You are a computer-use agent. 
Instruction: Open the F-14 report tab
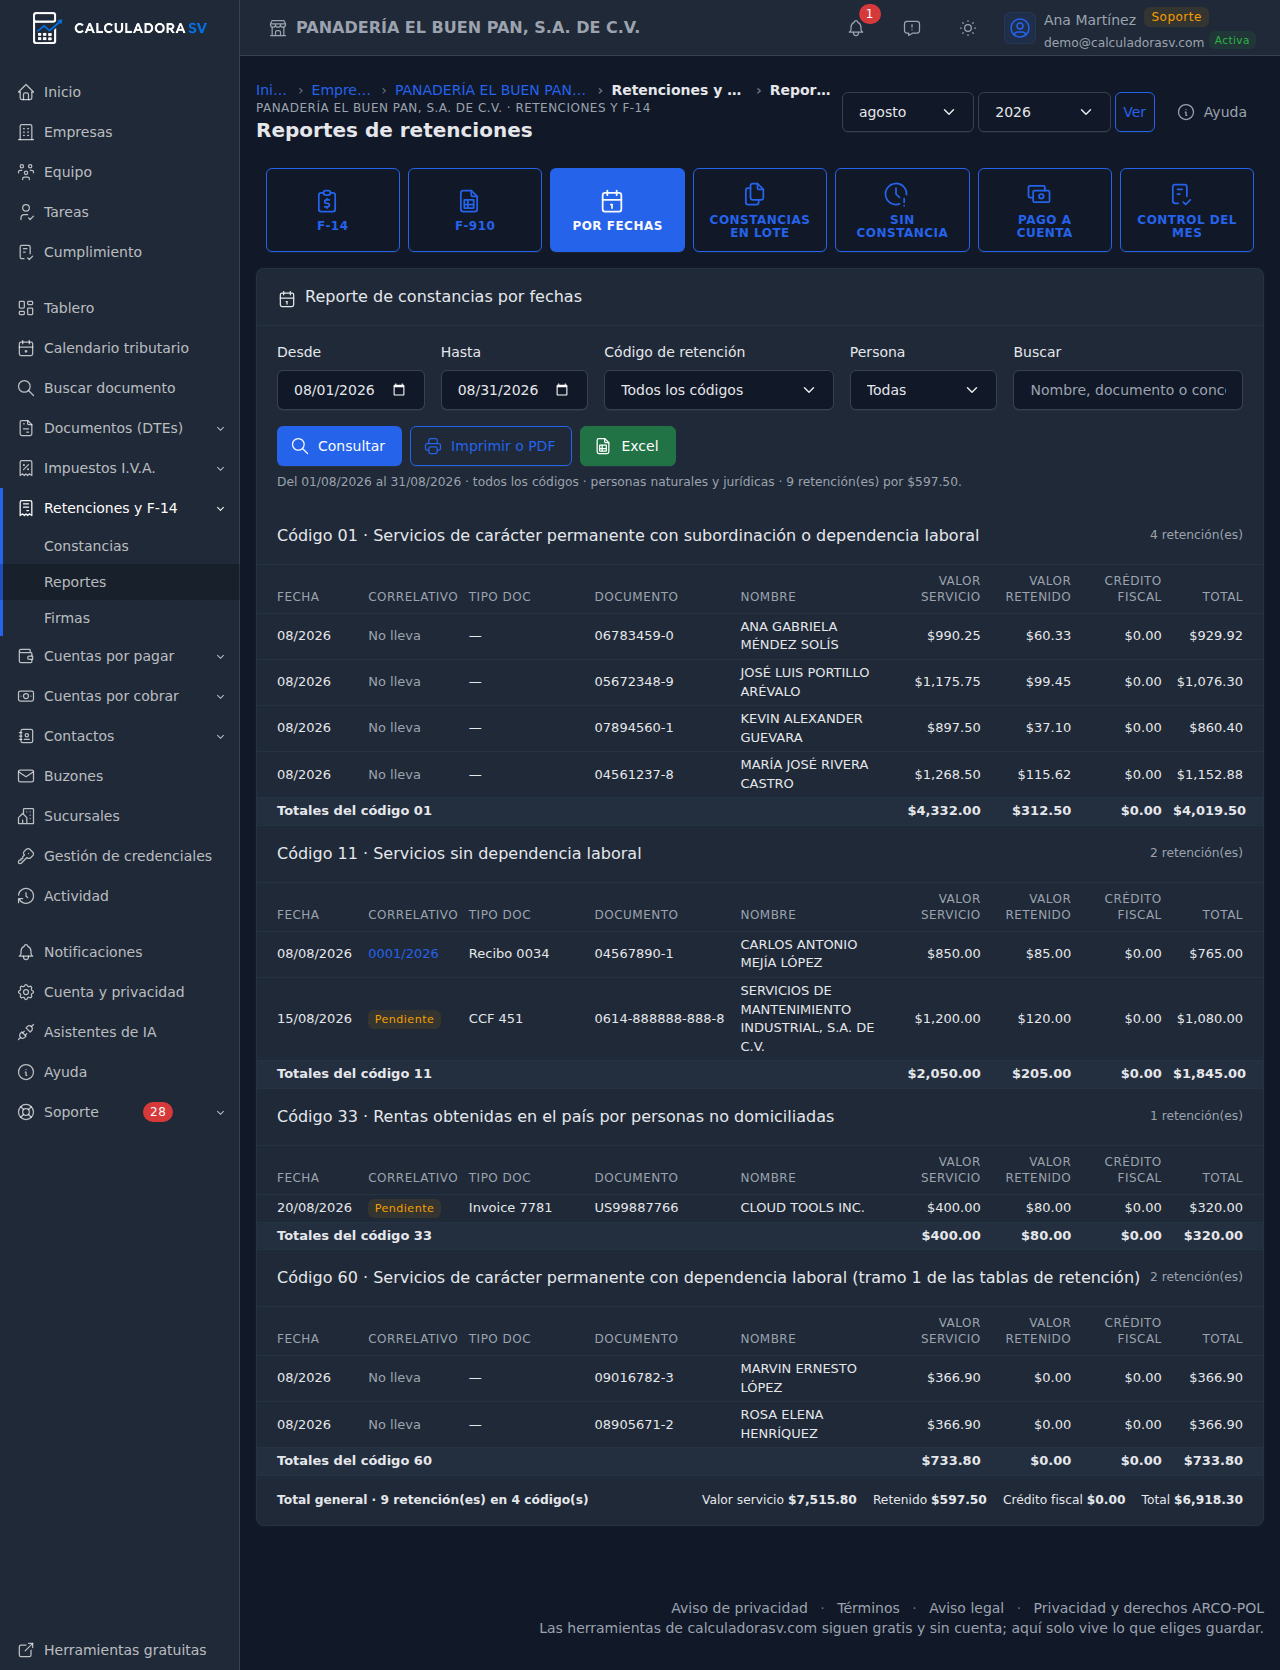333,210
